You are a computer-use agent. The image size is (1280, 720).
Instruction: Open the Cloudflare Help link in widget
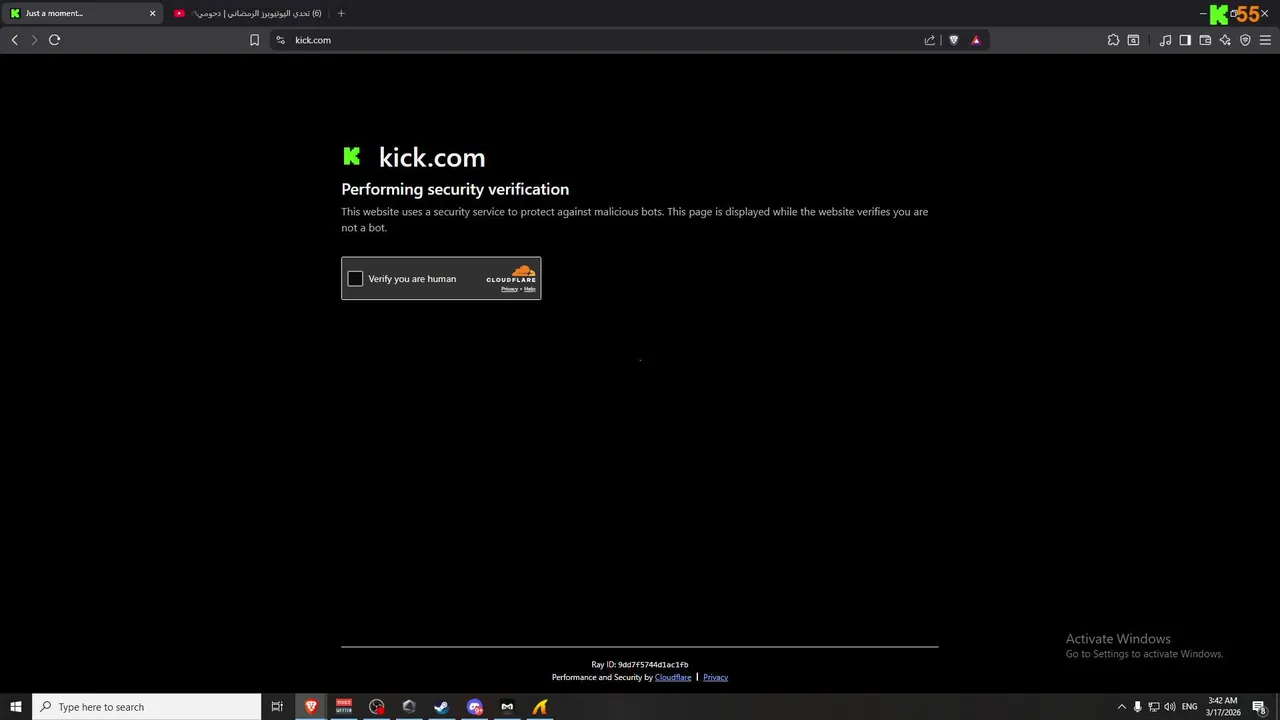(530, 289)
